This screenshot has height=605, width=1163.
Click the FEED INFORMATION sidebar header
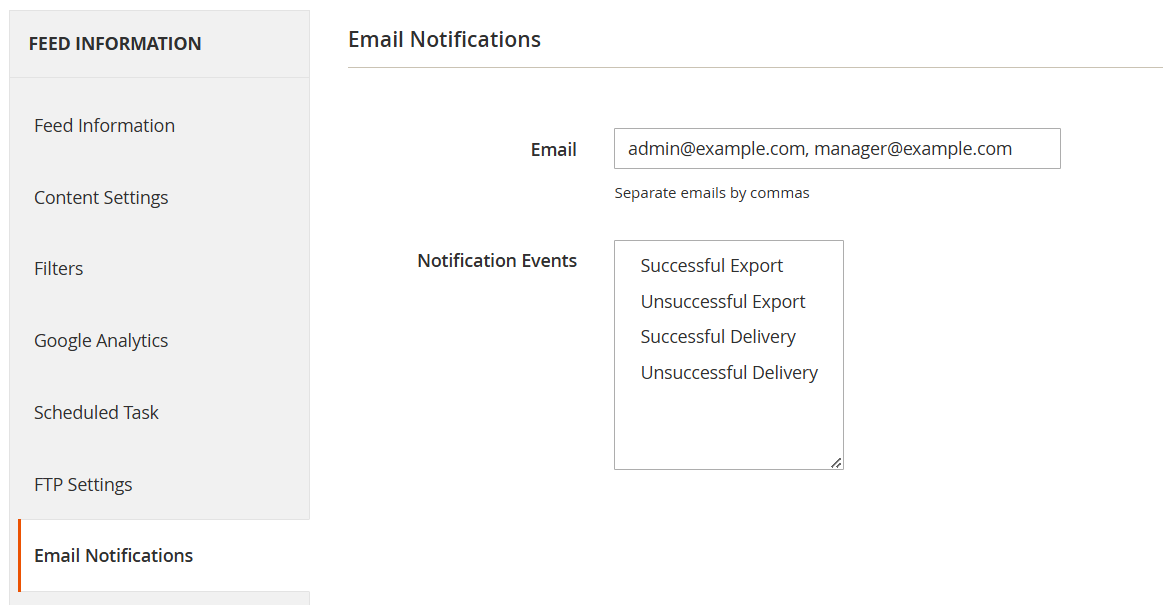tap(115, 44)
